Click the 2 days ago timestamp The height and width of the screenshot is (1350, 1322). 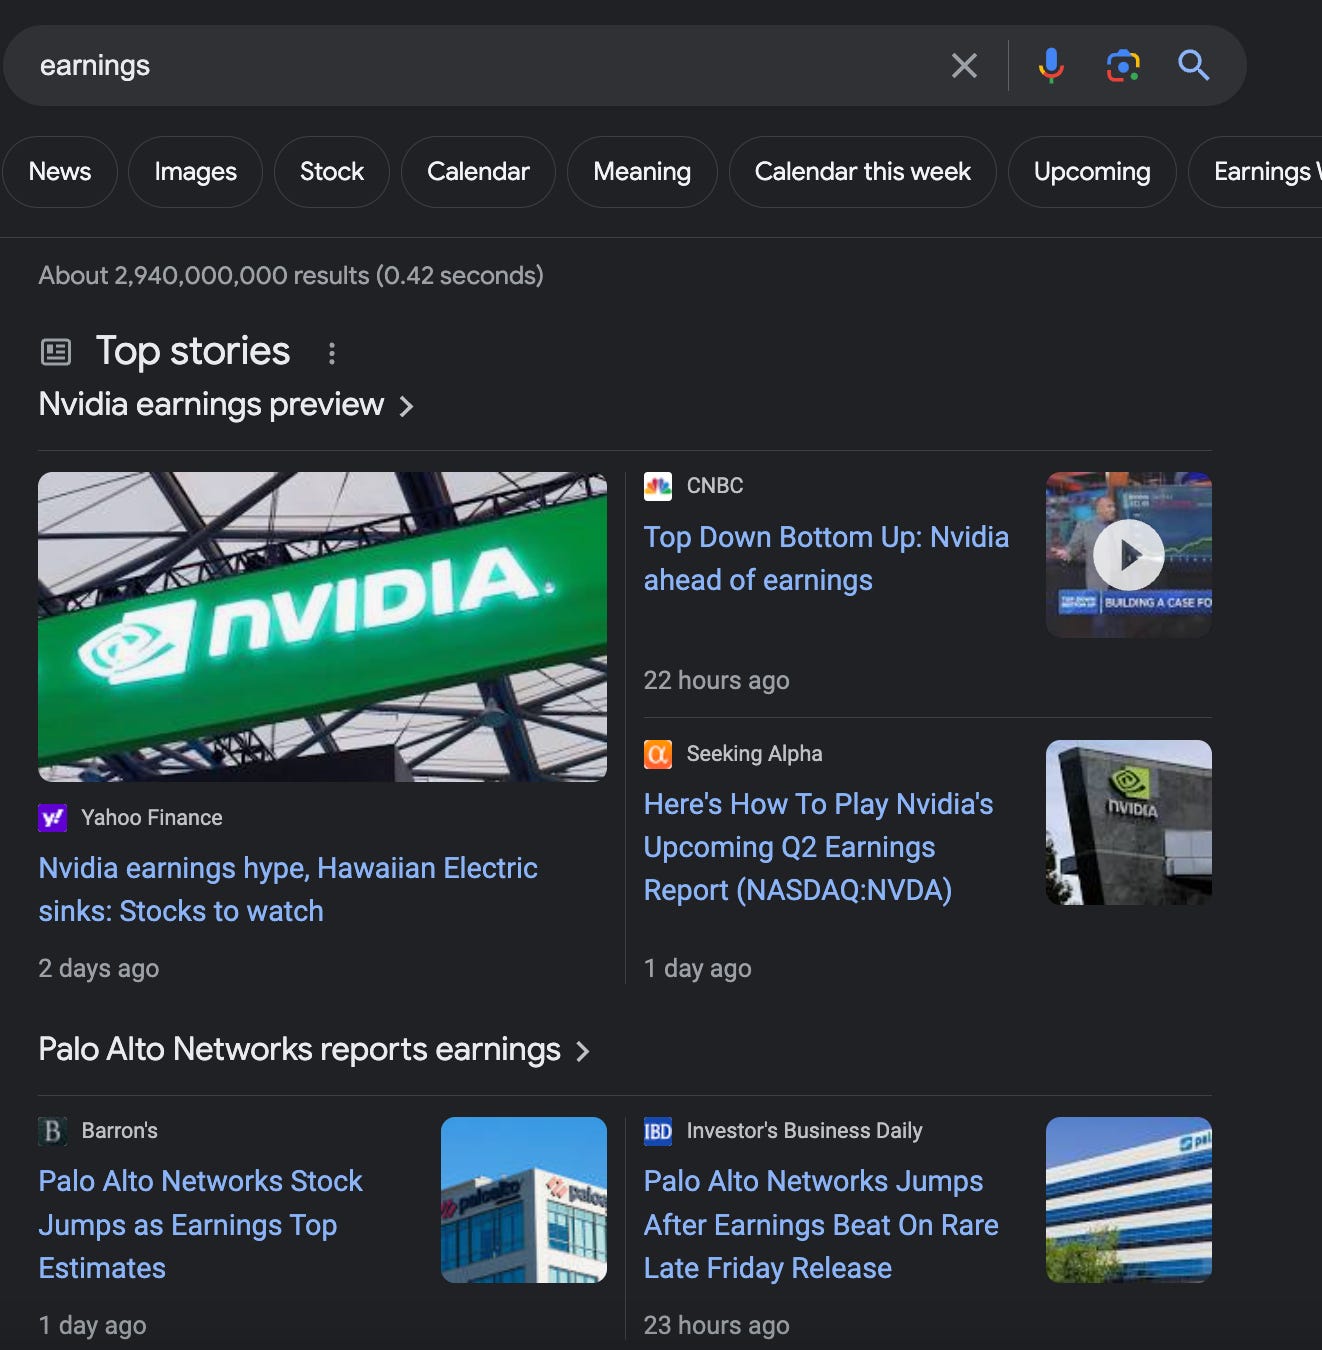tap(98, 969)
